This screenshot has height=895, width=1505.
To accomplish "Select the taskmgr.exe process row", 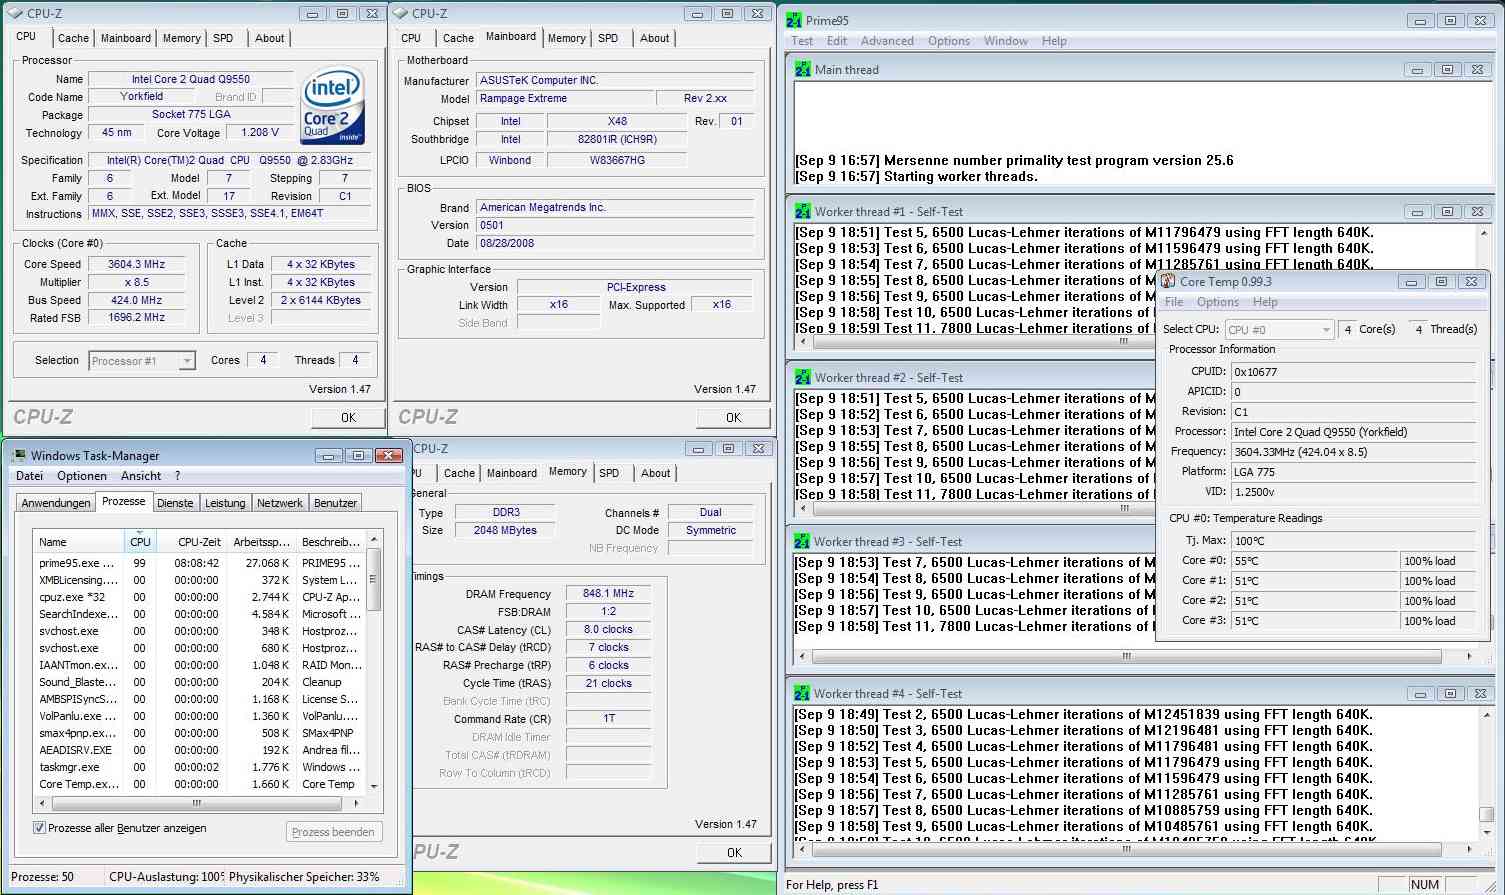I will coord(200,767).
